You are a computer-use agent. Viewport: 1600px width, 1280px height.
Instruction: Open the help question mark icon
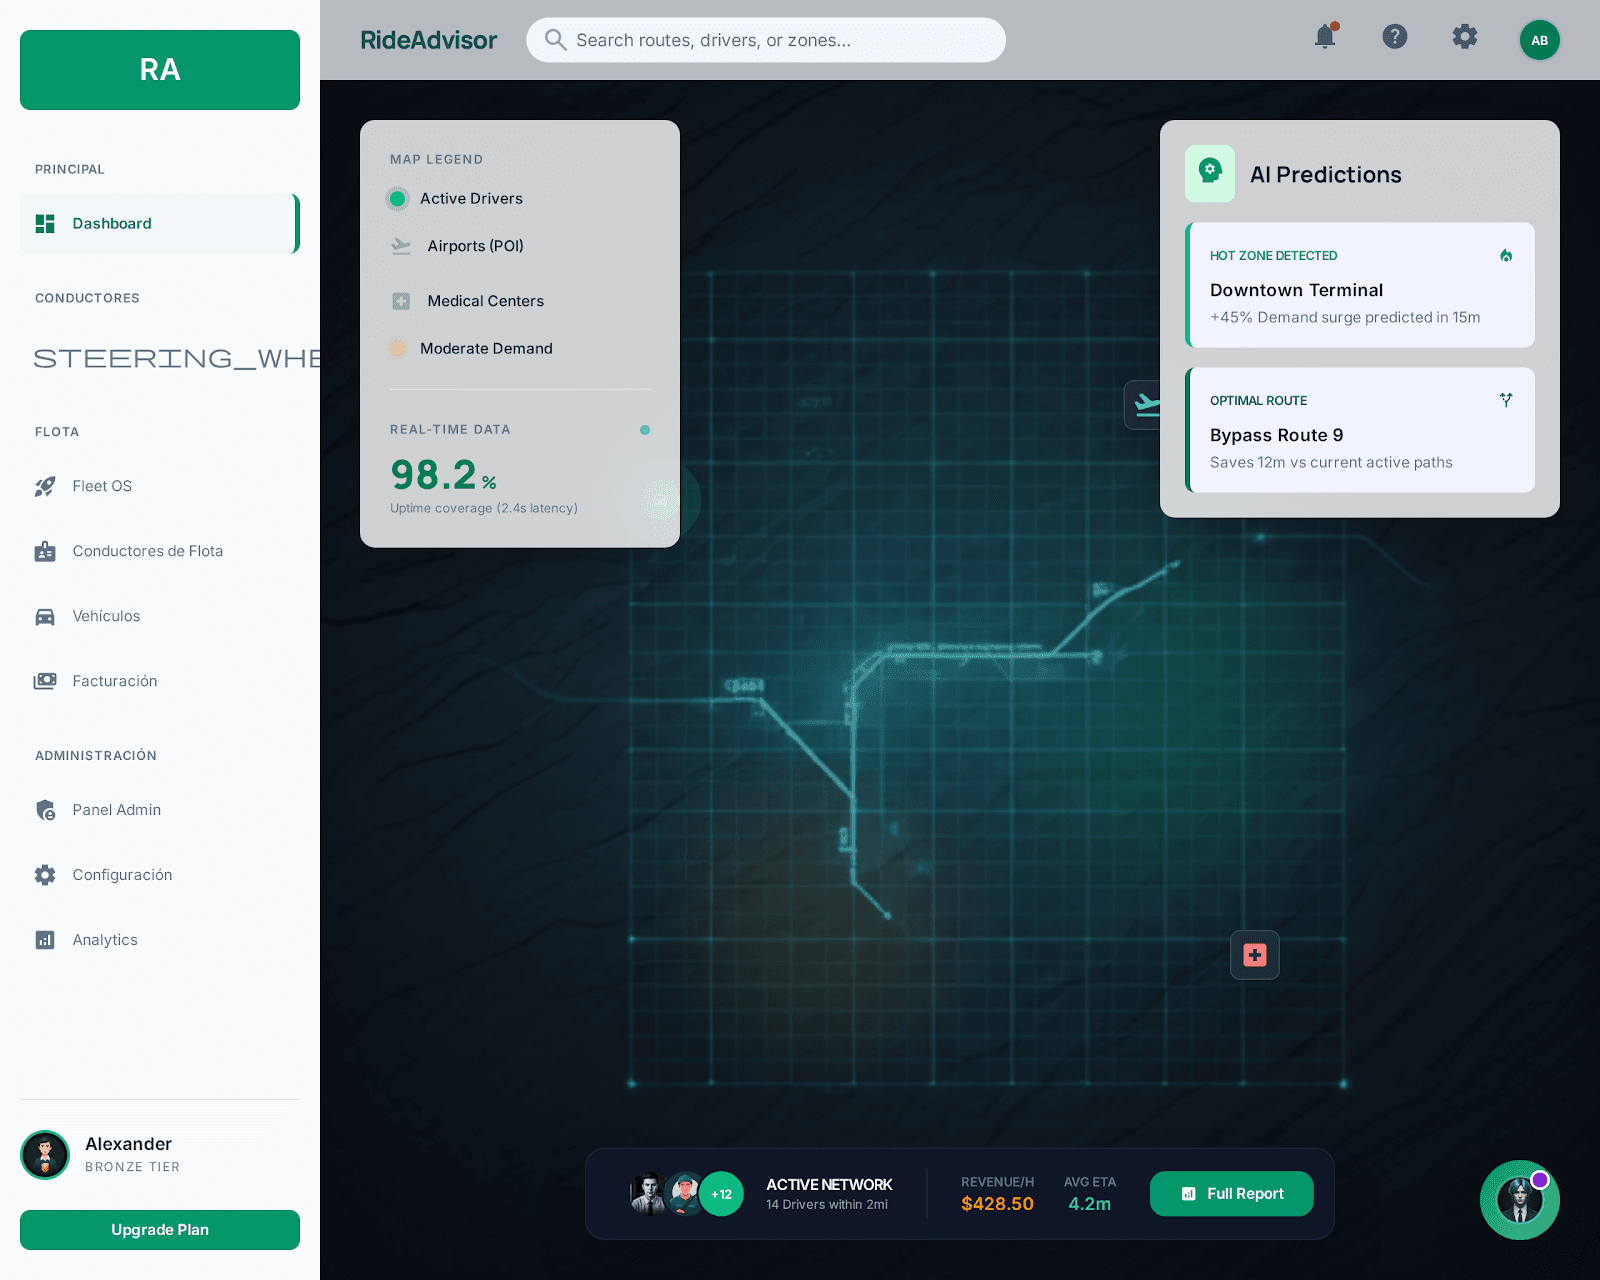pos(1395,37)
